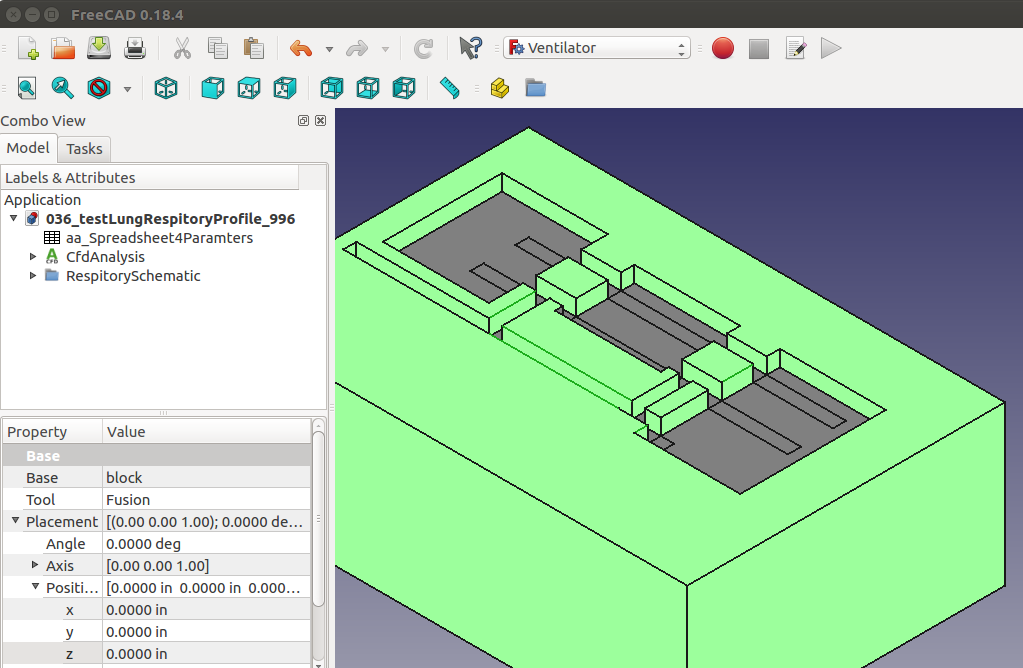Click the Fit All zoom icon
Image resolution: width=1023 pixels, height=668 pixels.
click(x=27, y=88)
